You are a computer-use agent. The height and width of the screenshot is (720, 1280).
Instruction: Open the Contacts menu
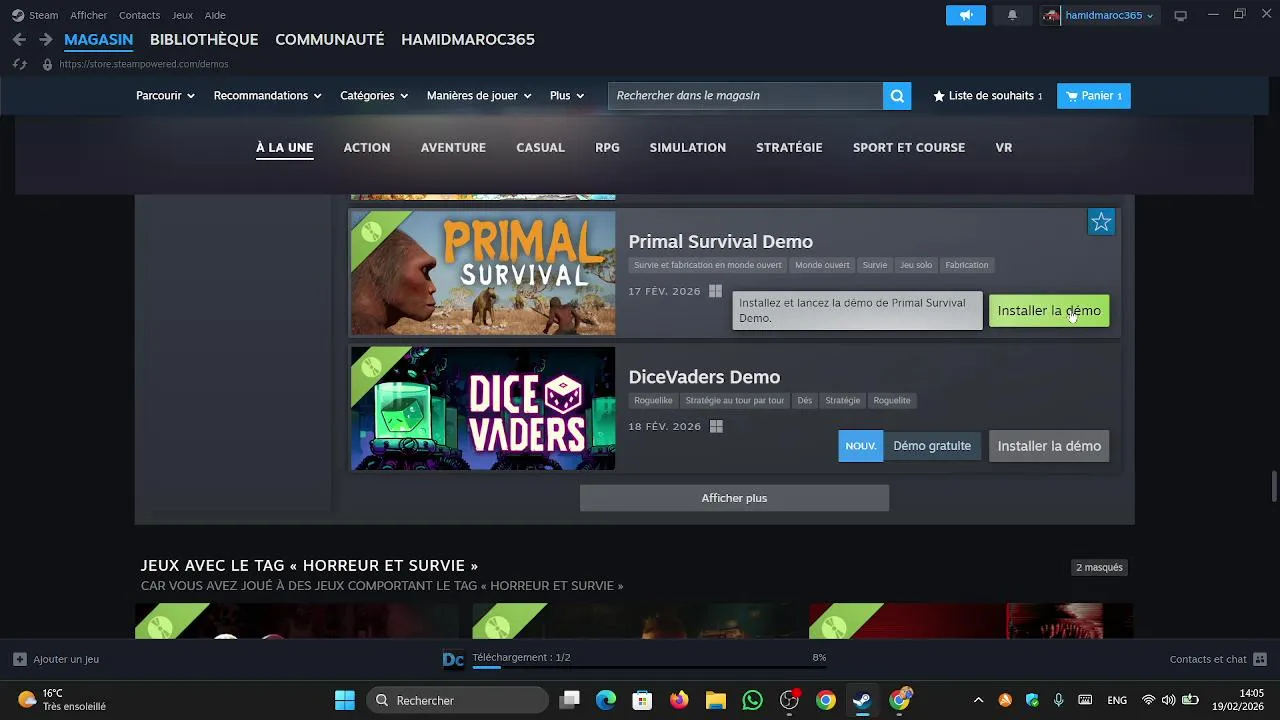139,15
